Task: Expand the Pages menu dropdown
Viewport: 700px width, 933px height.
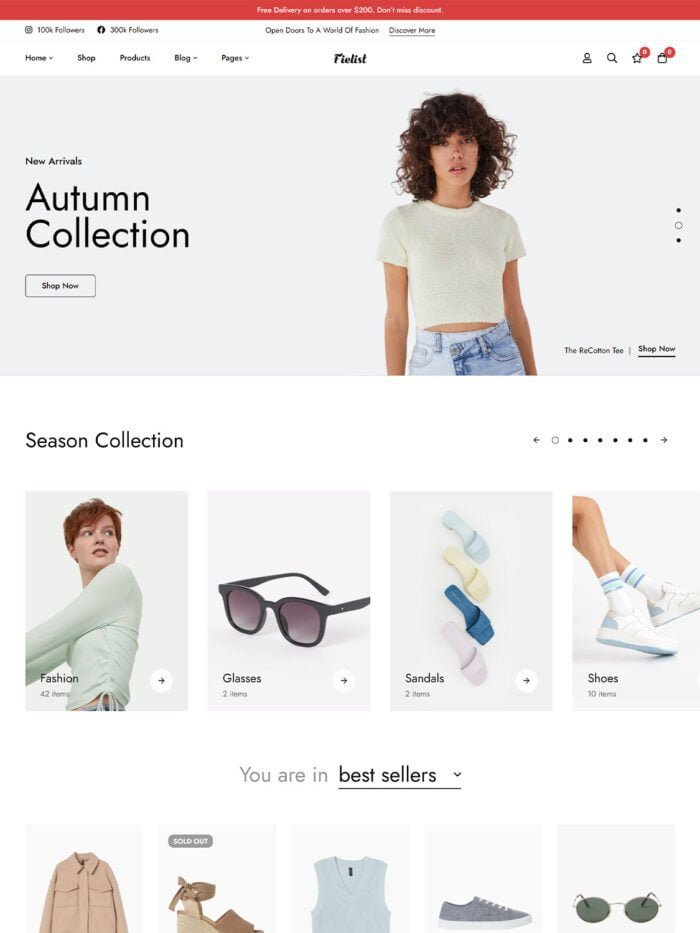Action: (x=235, y=58)
